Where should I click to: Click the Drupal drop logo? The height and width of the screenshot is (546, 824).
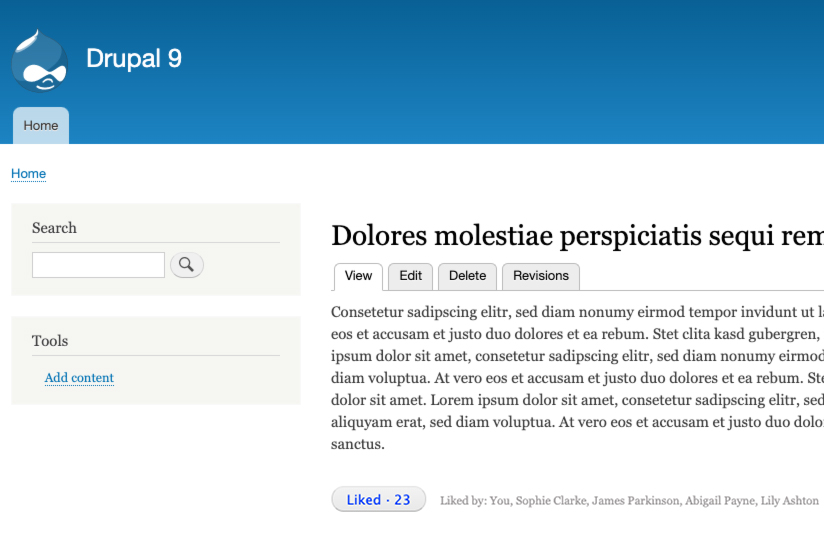39,60
